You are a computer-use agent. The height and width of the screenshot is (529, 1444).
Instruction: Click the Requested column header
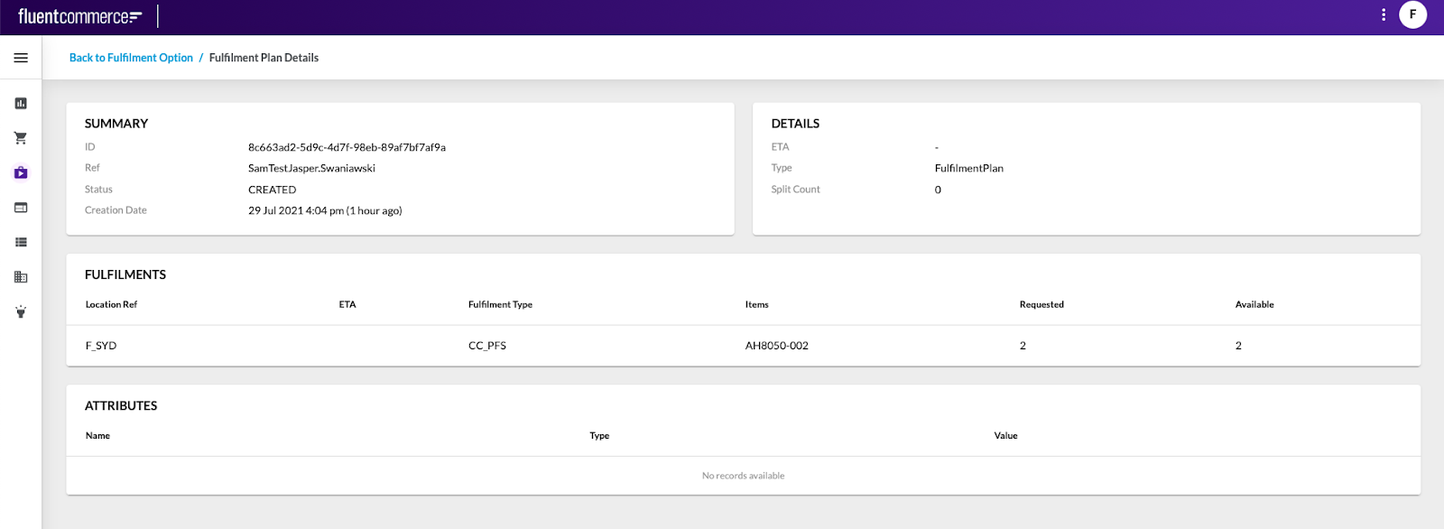(1041, 304)
